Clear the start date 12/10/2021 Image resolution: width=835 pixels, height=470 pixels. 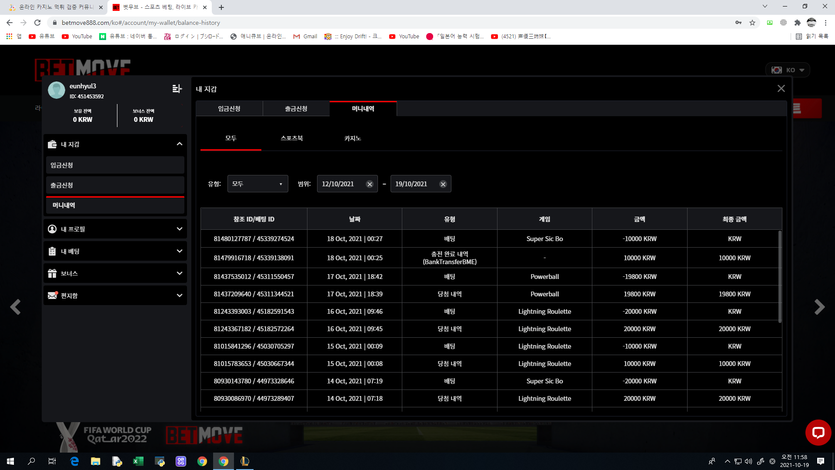[x=370, y=184]
